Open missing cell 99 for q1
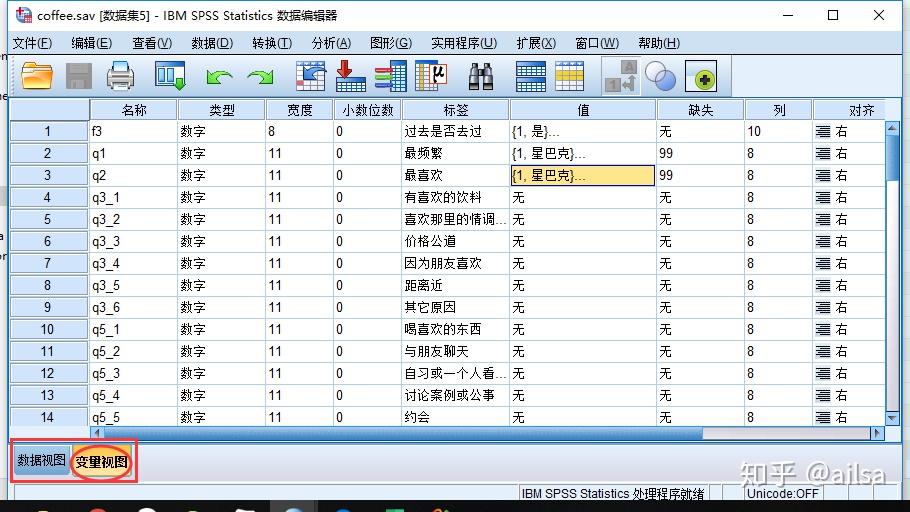This screenshot has width=910, height=512. [x=700, y=154]
